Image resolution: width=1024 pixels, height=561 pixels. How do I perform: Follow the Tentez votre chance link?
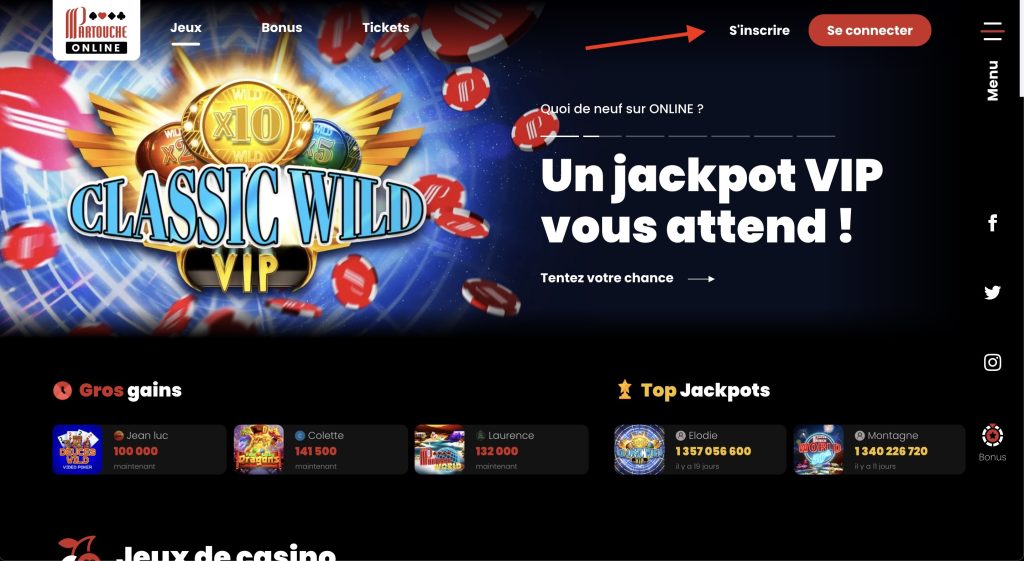[x=607, y=278]
